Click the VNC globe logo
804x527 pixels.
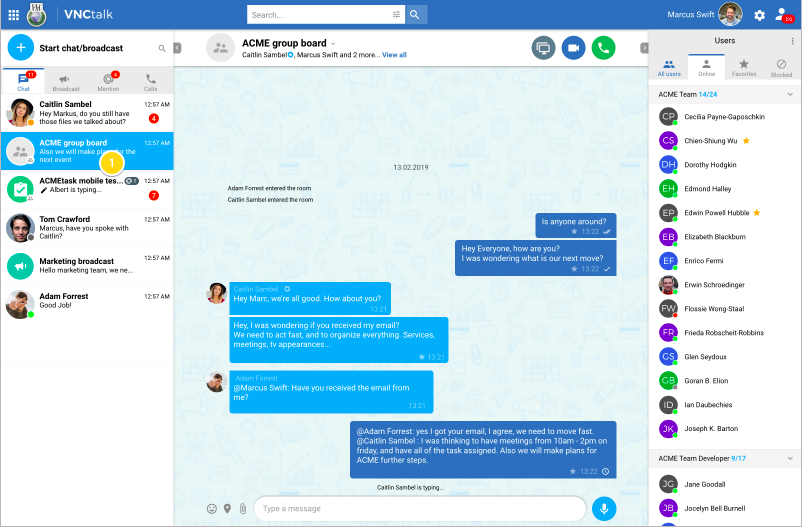pos(36,14)
